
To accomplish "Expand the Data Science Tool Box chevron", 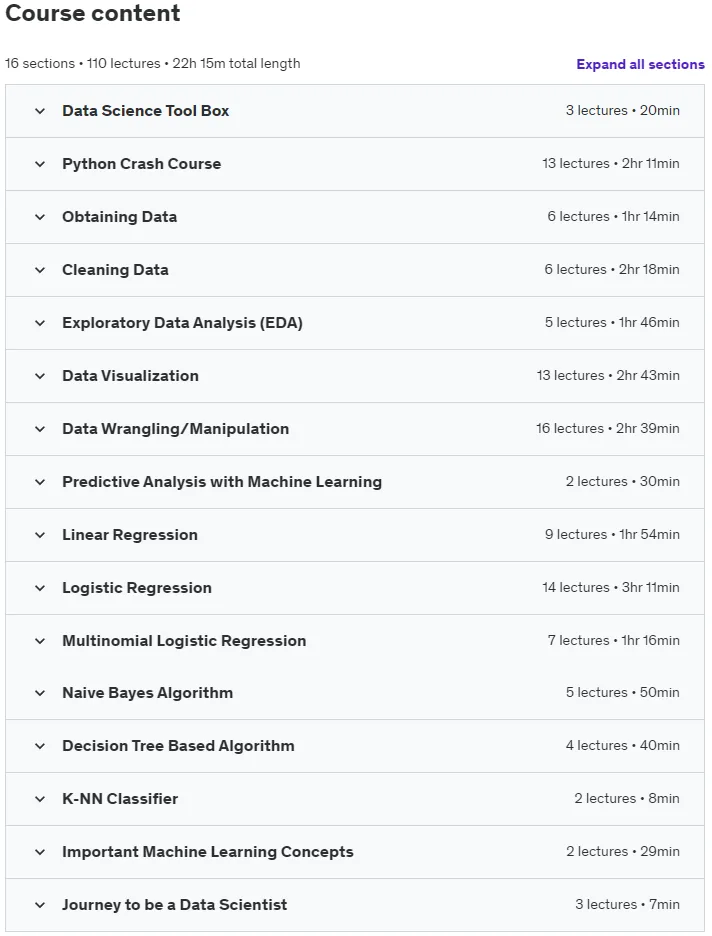I will (40, 111).
